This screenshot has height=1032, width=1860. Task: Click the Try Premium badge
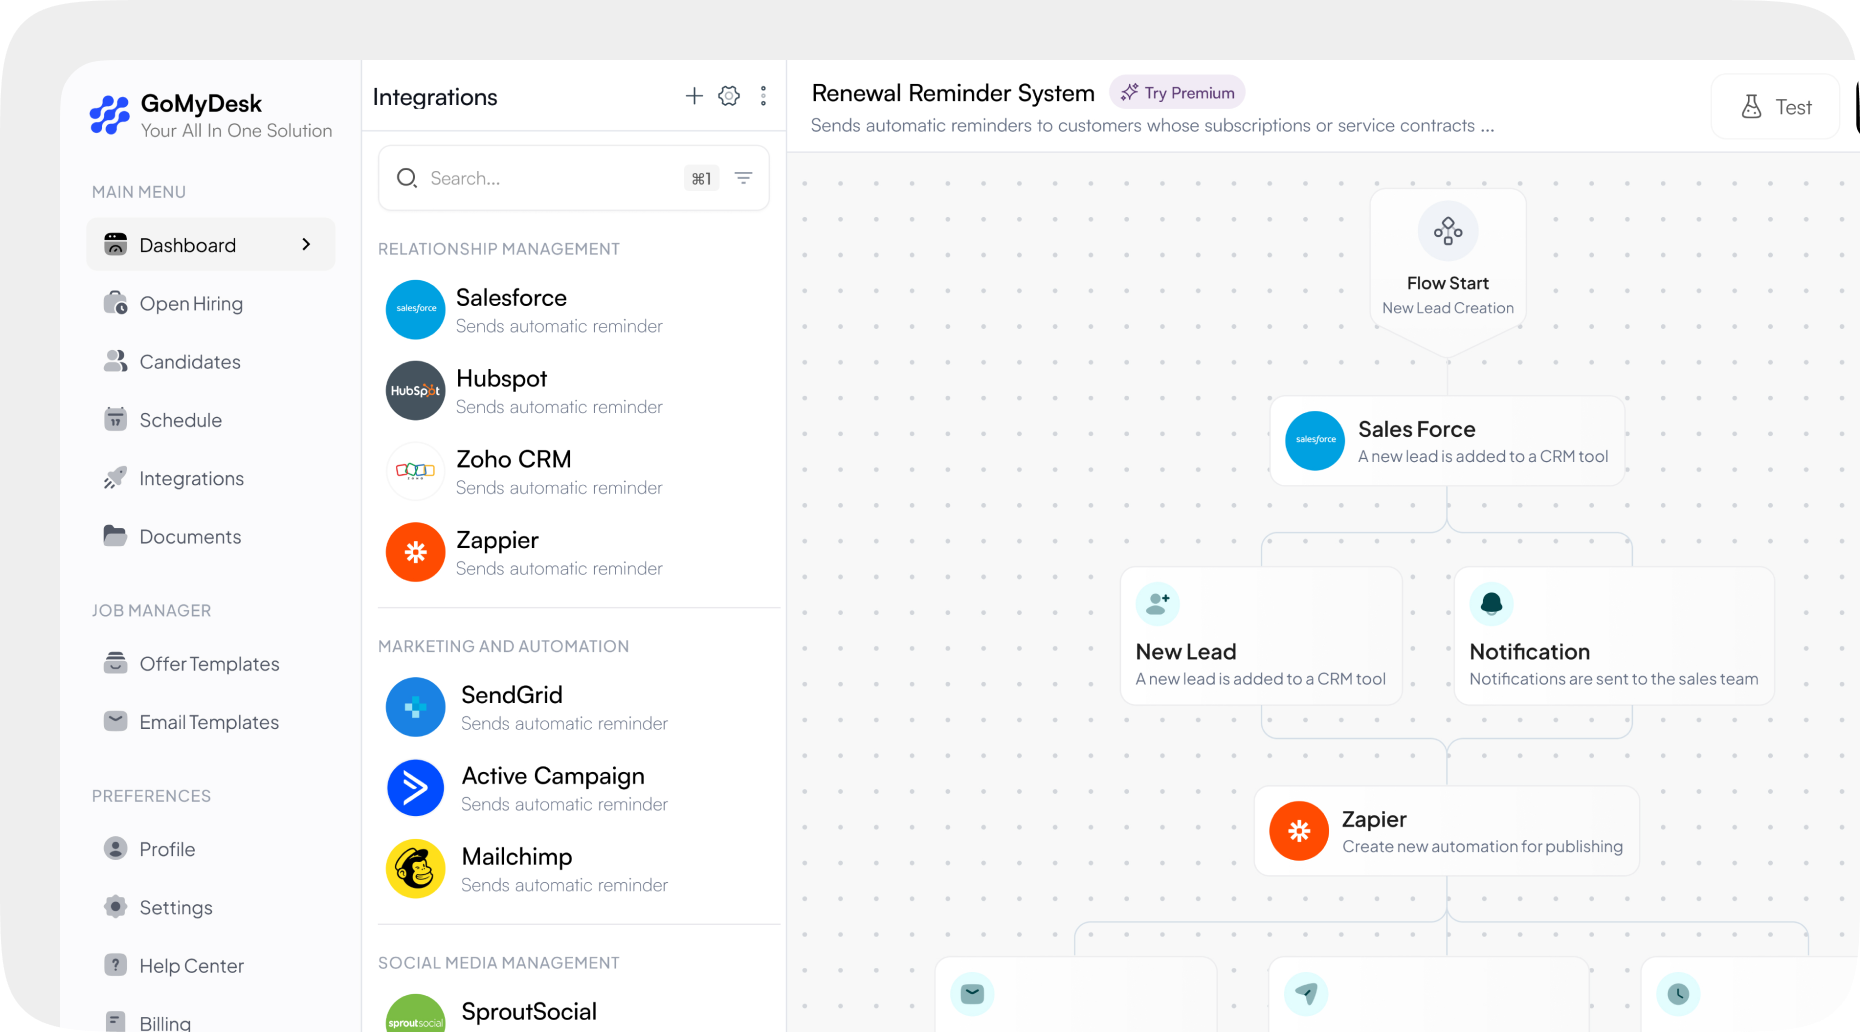[1177, 92]
